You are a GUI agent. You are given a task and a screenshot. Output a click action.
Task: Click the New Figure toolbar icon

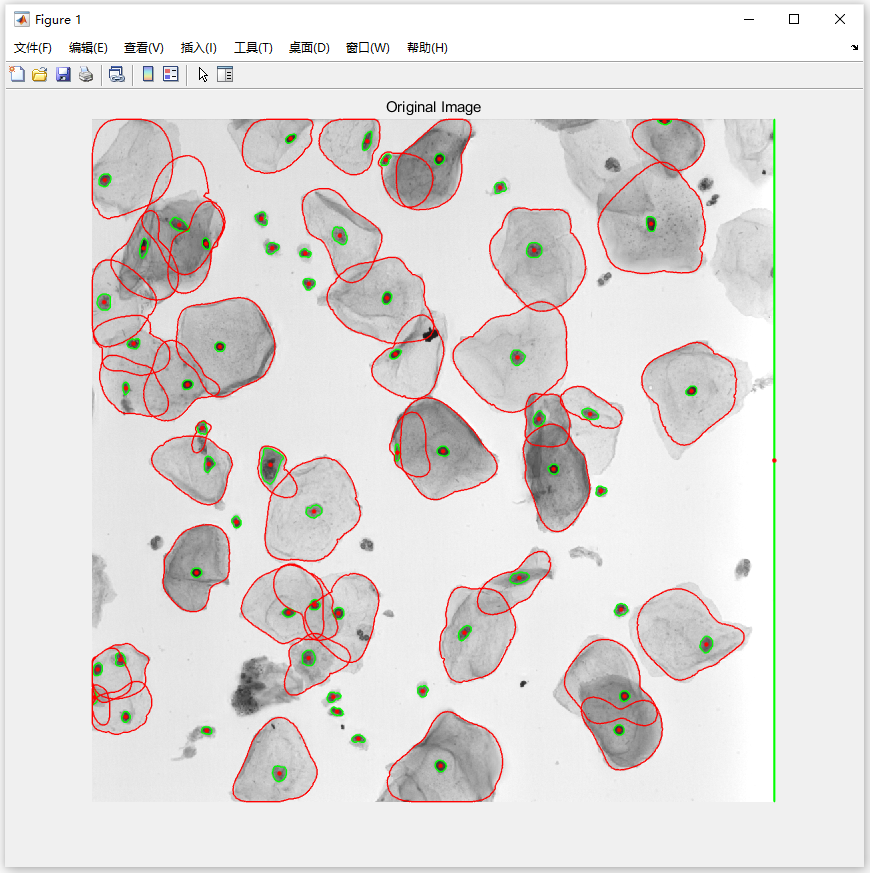coord(17,74)
